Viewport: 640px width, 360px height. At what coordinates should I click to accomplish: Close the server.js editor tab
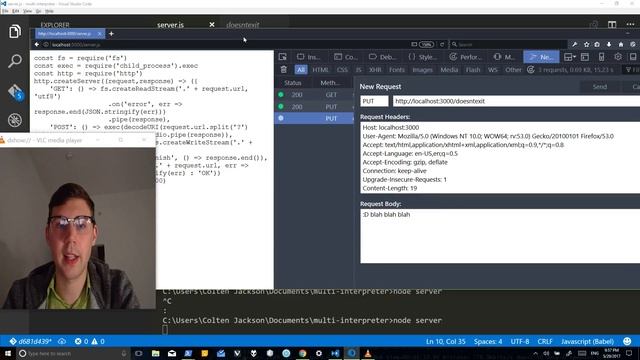click(212, 24)
